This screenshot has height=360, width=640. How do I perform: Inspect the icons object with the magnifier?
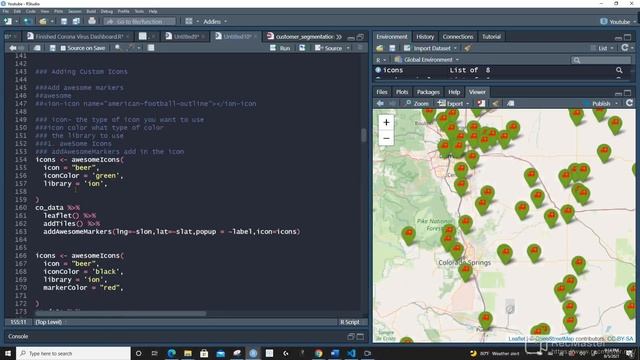(619, 70)
